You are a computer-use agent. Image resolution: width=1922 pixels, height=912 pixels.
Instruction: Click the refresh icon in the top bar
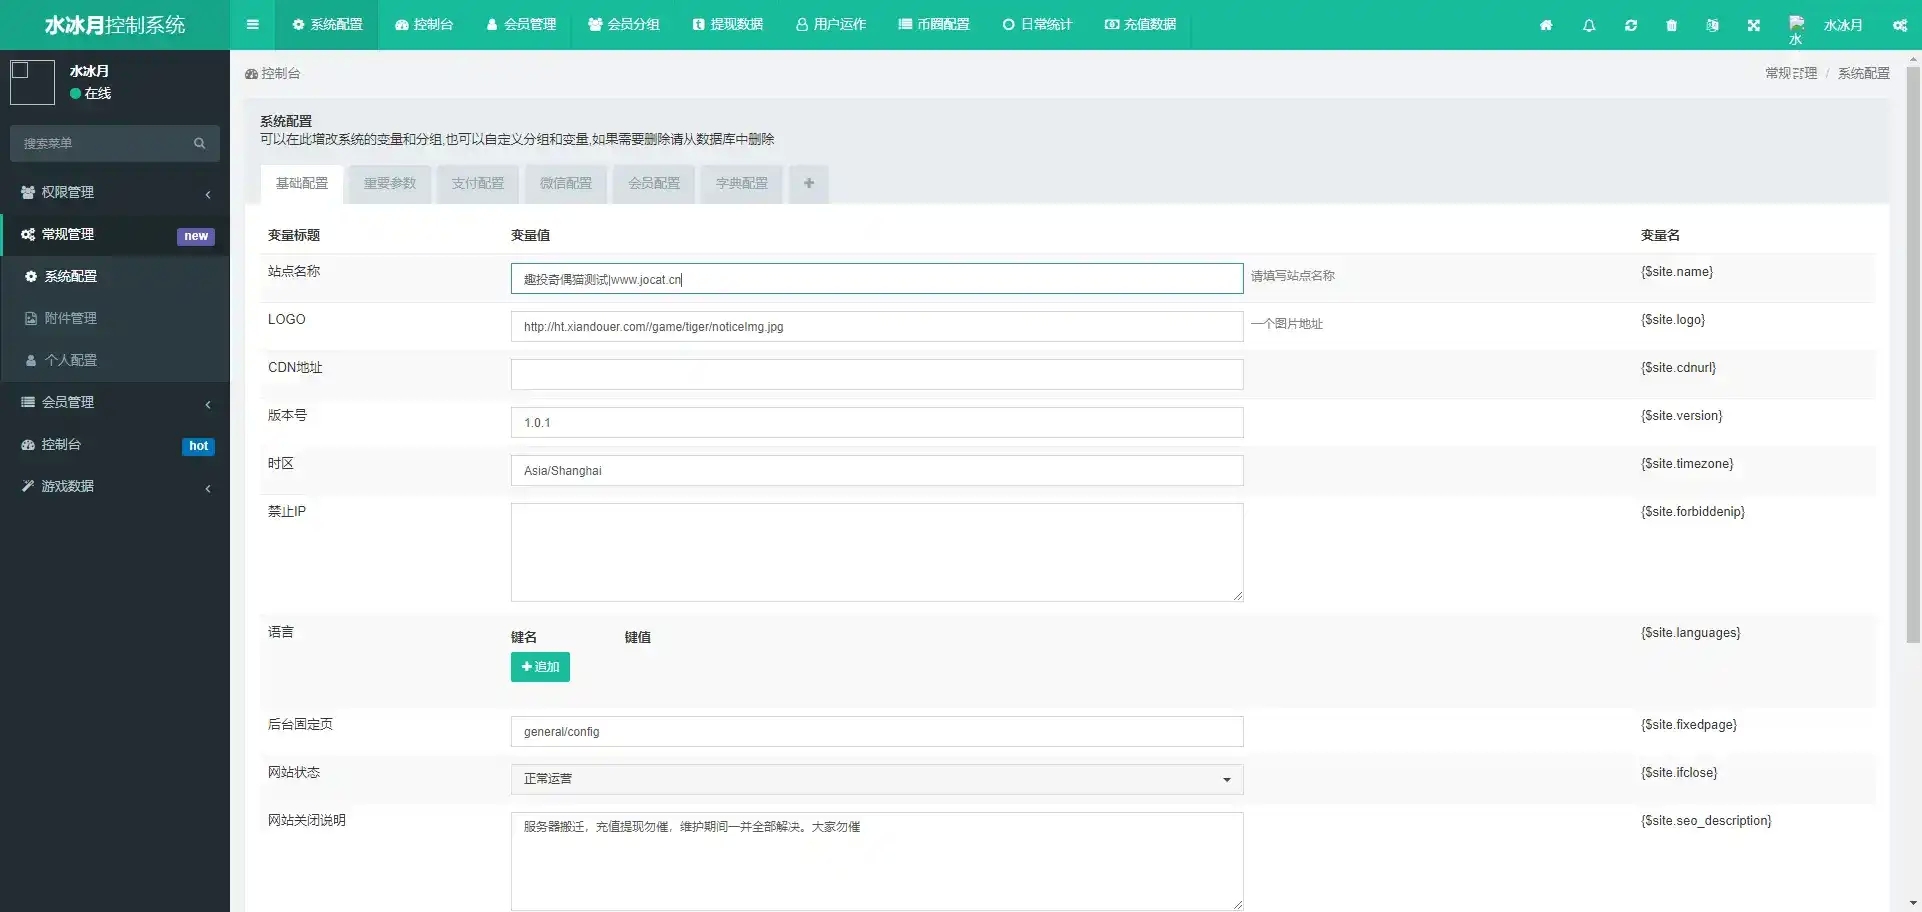(1631, 25)
